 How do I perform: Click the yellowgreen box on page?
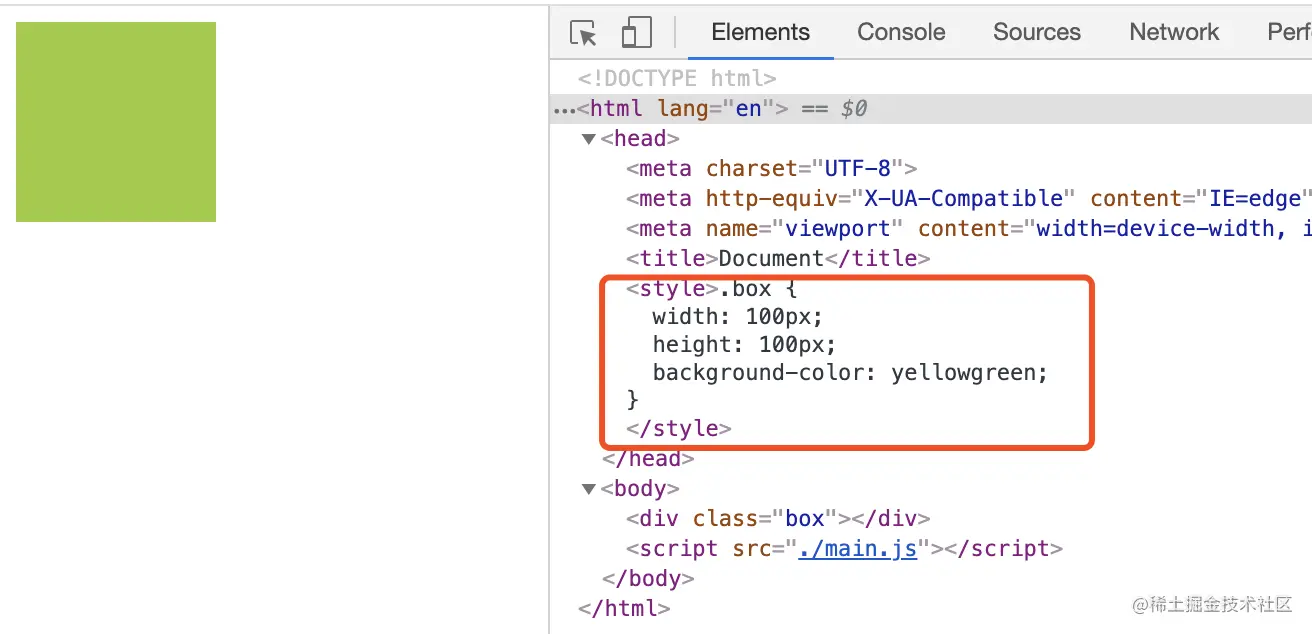[116, 122]
